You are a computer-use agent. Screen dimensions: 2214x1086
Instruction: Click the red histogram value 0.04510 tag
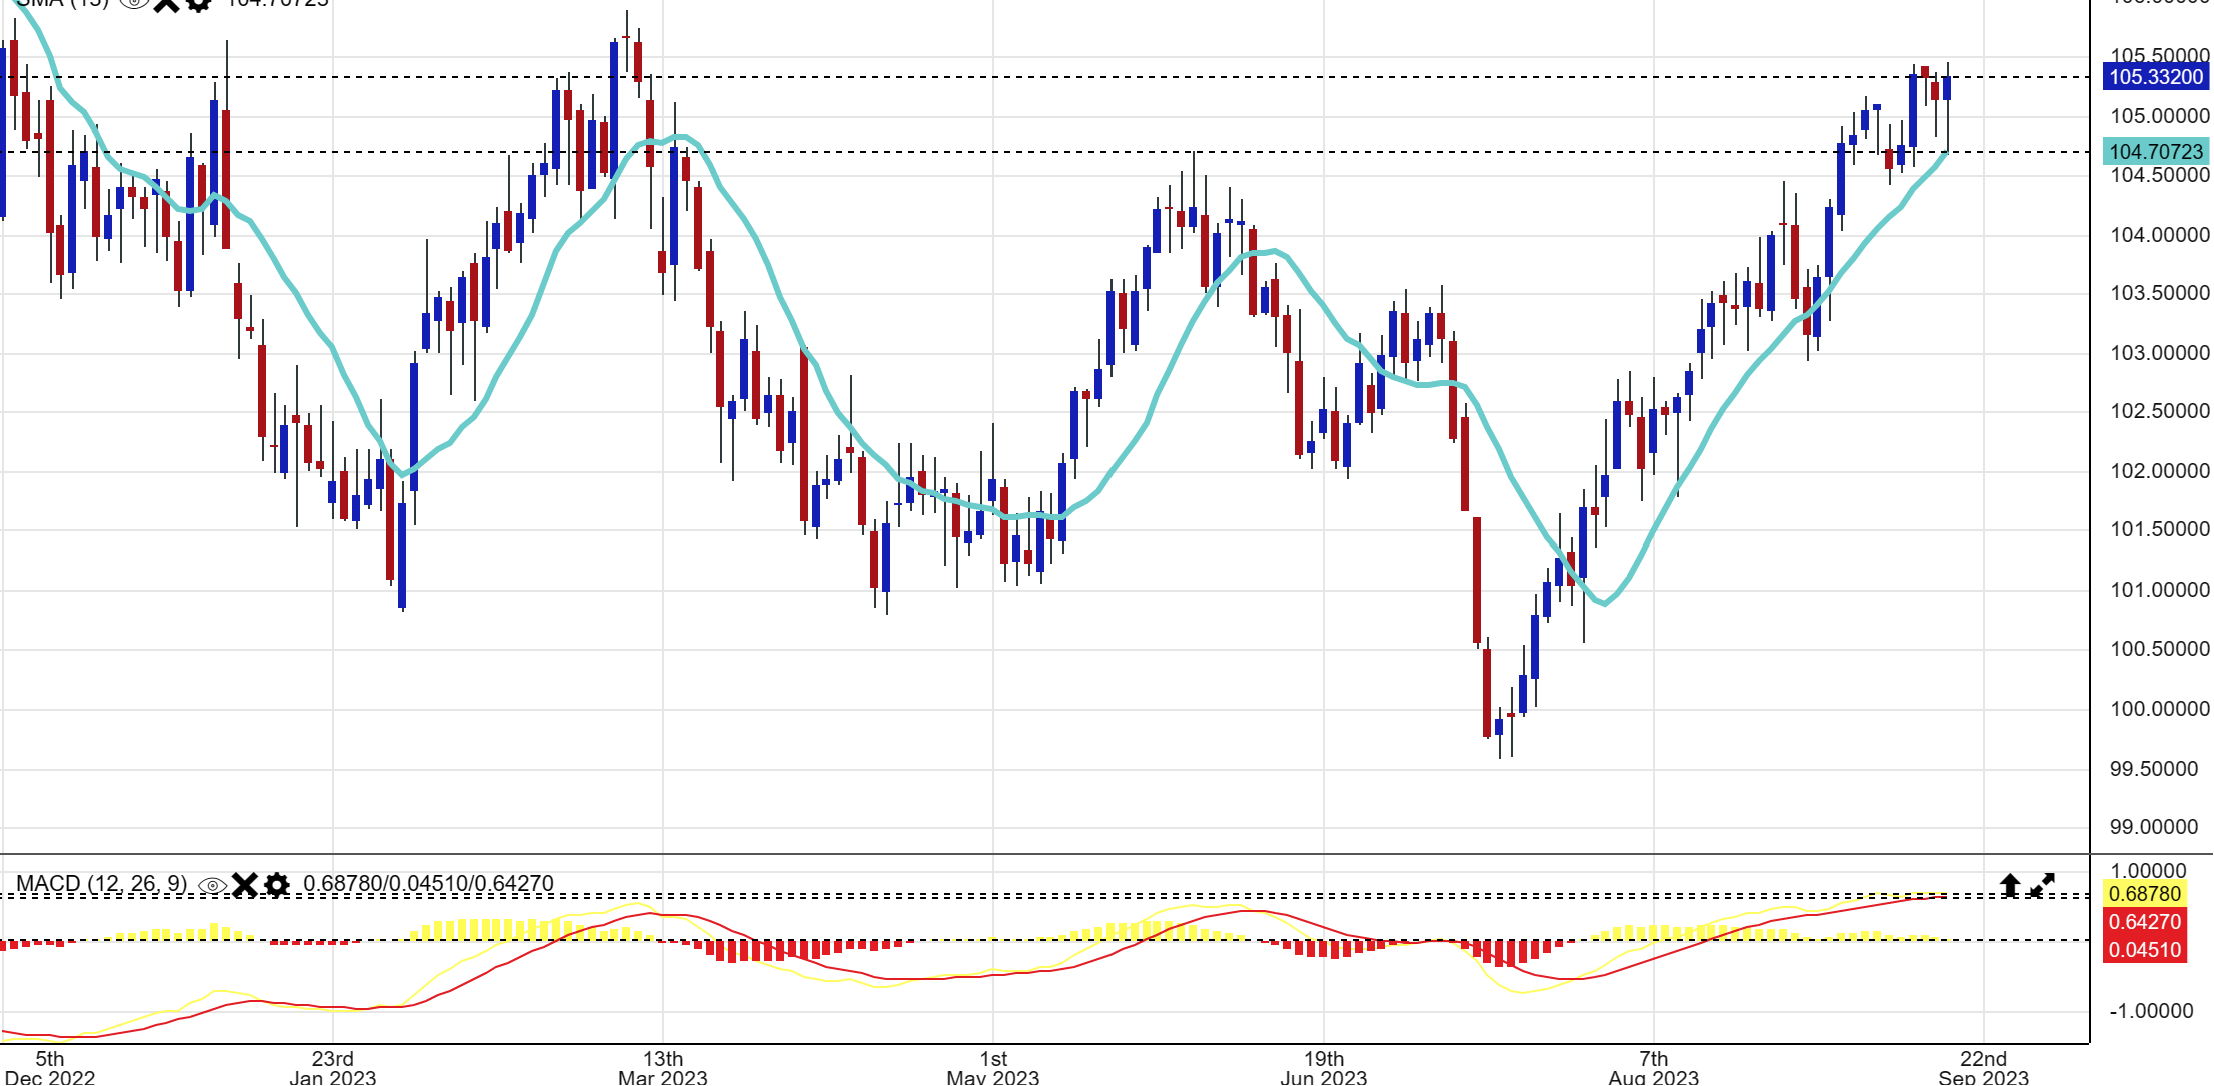[x=2145, y=950]
